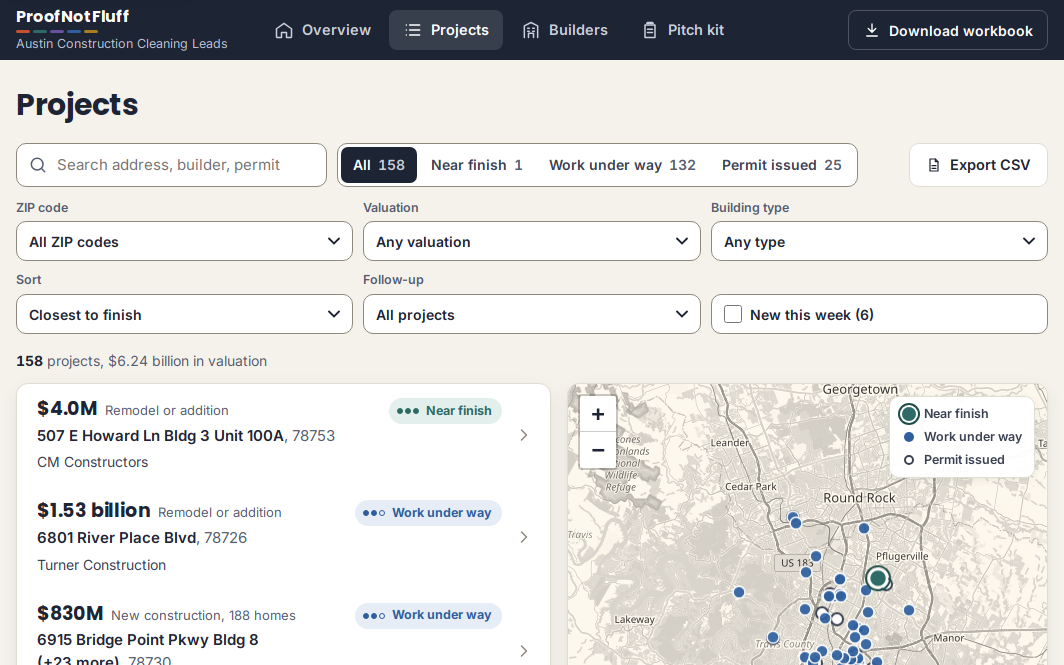Click the 158 projects summary text
The height and width of the screenshot is (665, 1064).
pos(142,361)
